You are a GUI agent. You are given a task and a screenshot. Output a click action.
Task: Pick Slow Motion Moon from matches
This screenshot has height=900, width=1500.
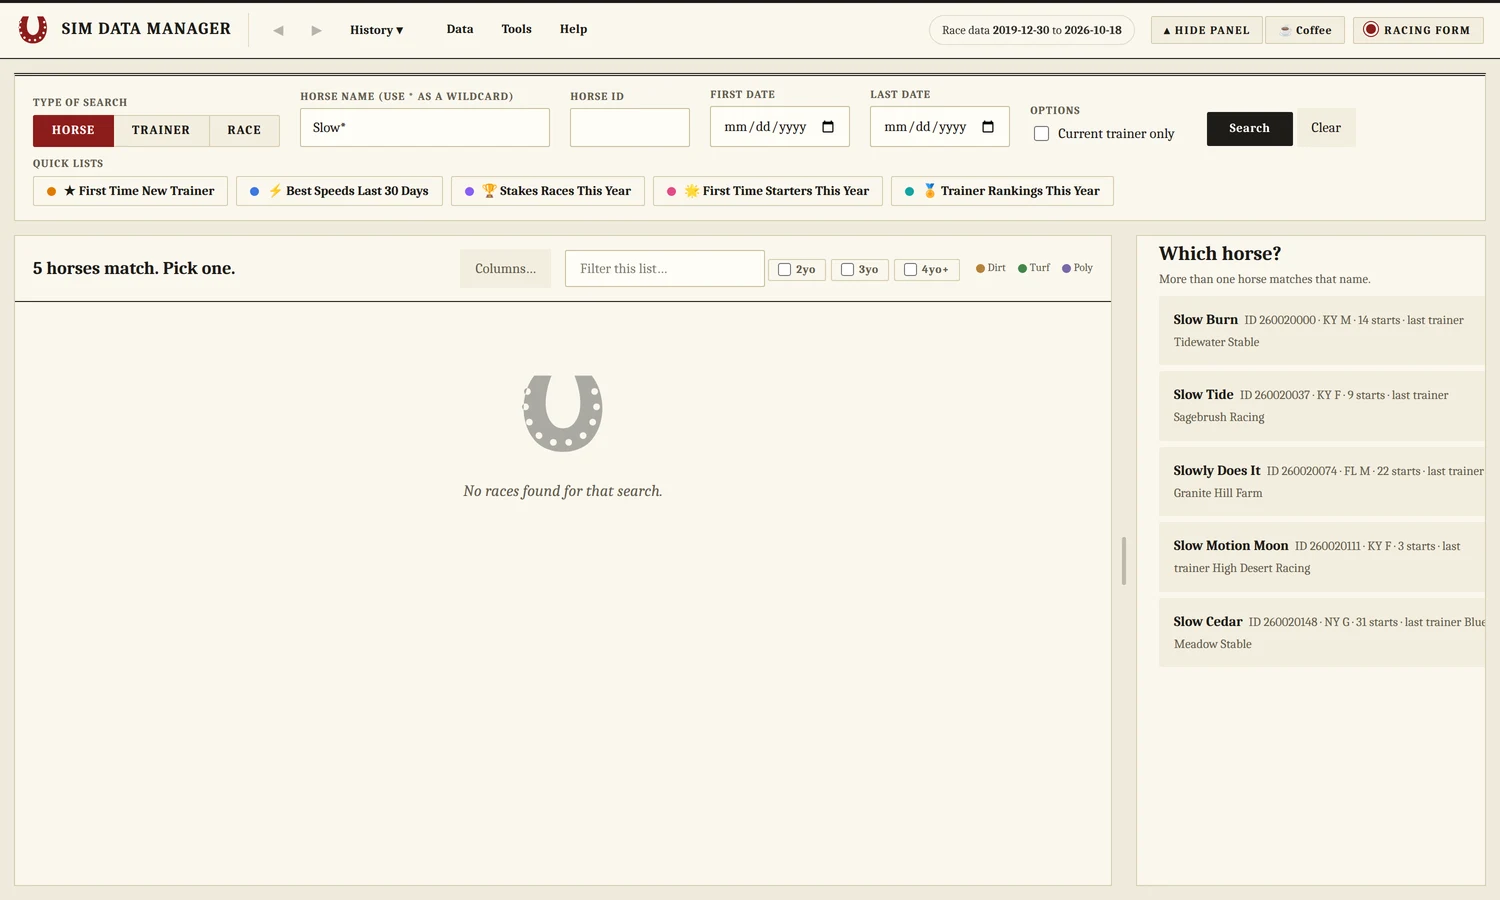pos(1322,557)
